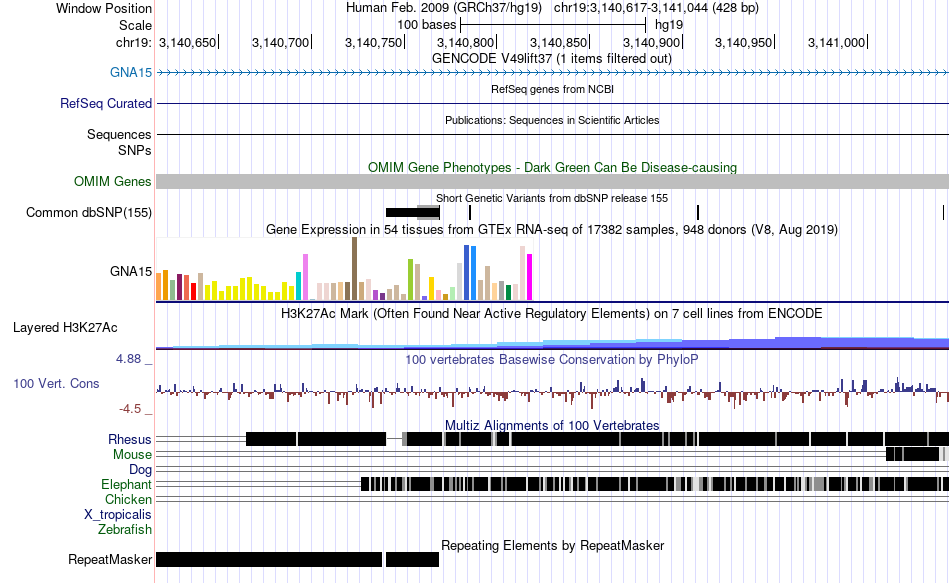
Task: Click the blue GNA15 gene track label
Action: point(131,73)
